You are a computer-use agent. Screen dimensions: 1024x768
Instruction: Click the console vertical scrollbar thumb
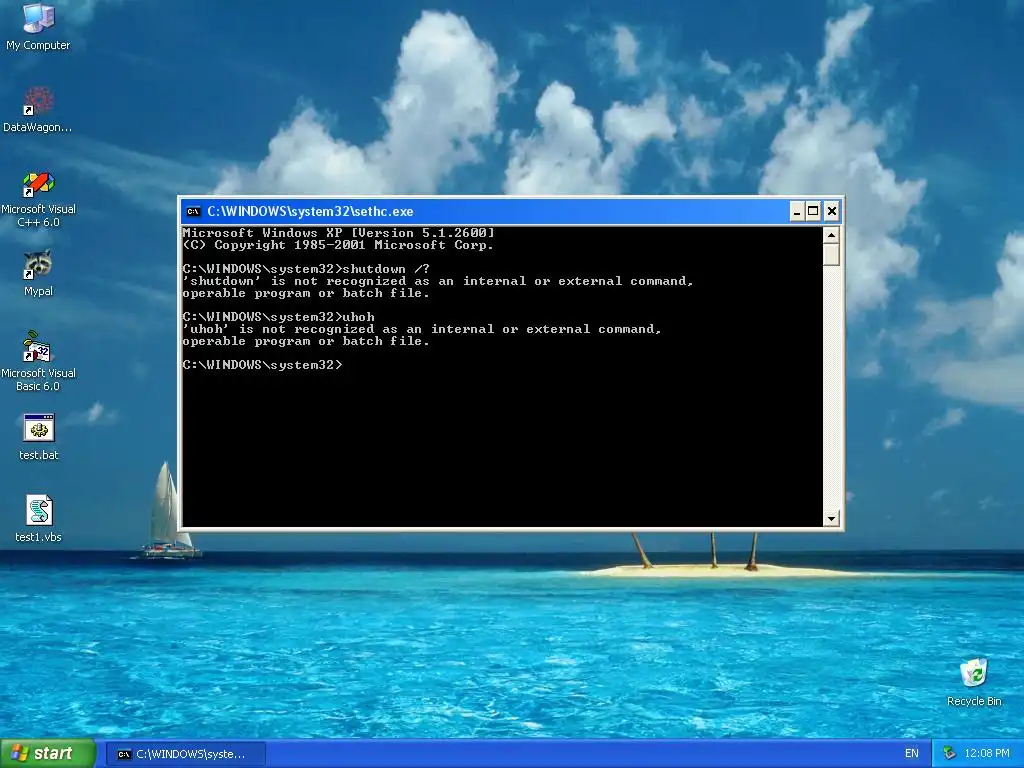pos(831,254)
